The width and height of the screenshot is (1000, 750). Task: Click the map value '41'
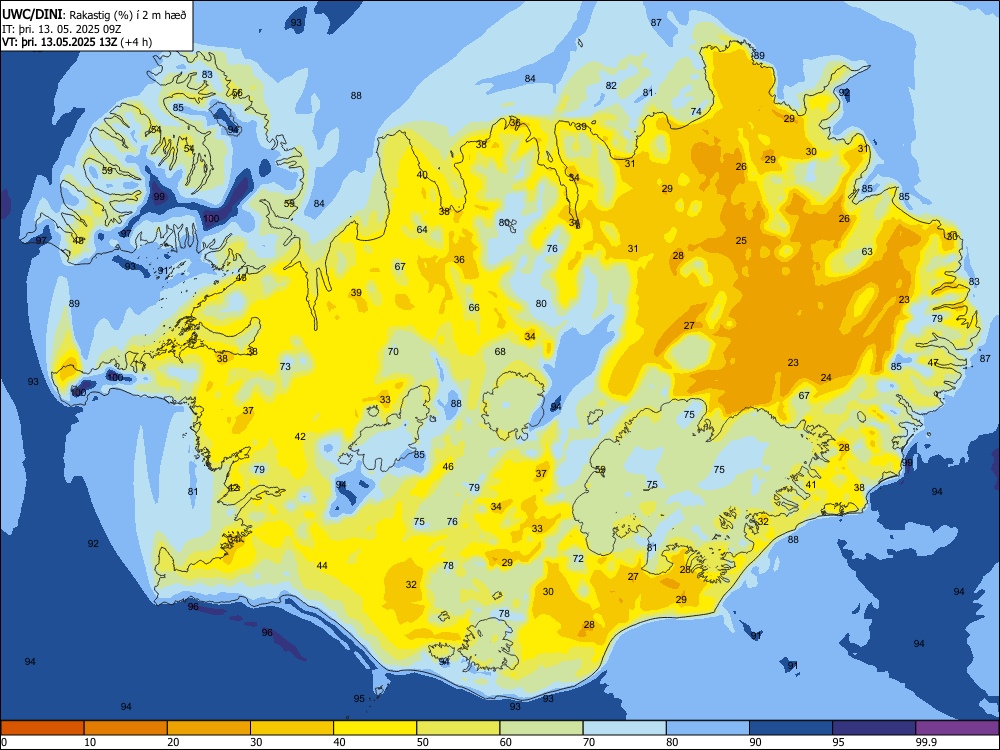811,485
